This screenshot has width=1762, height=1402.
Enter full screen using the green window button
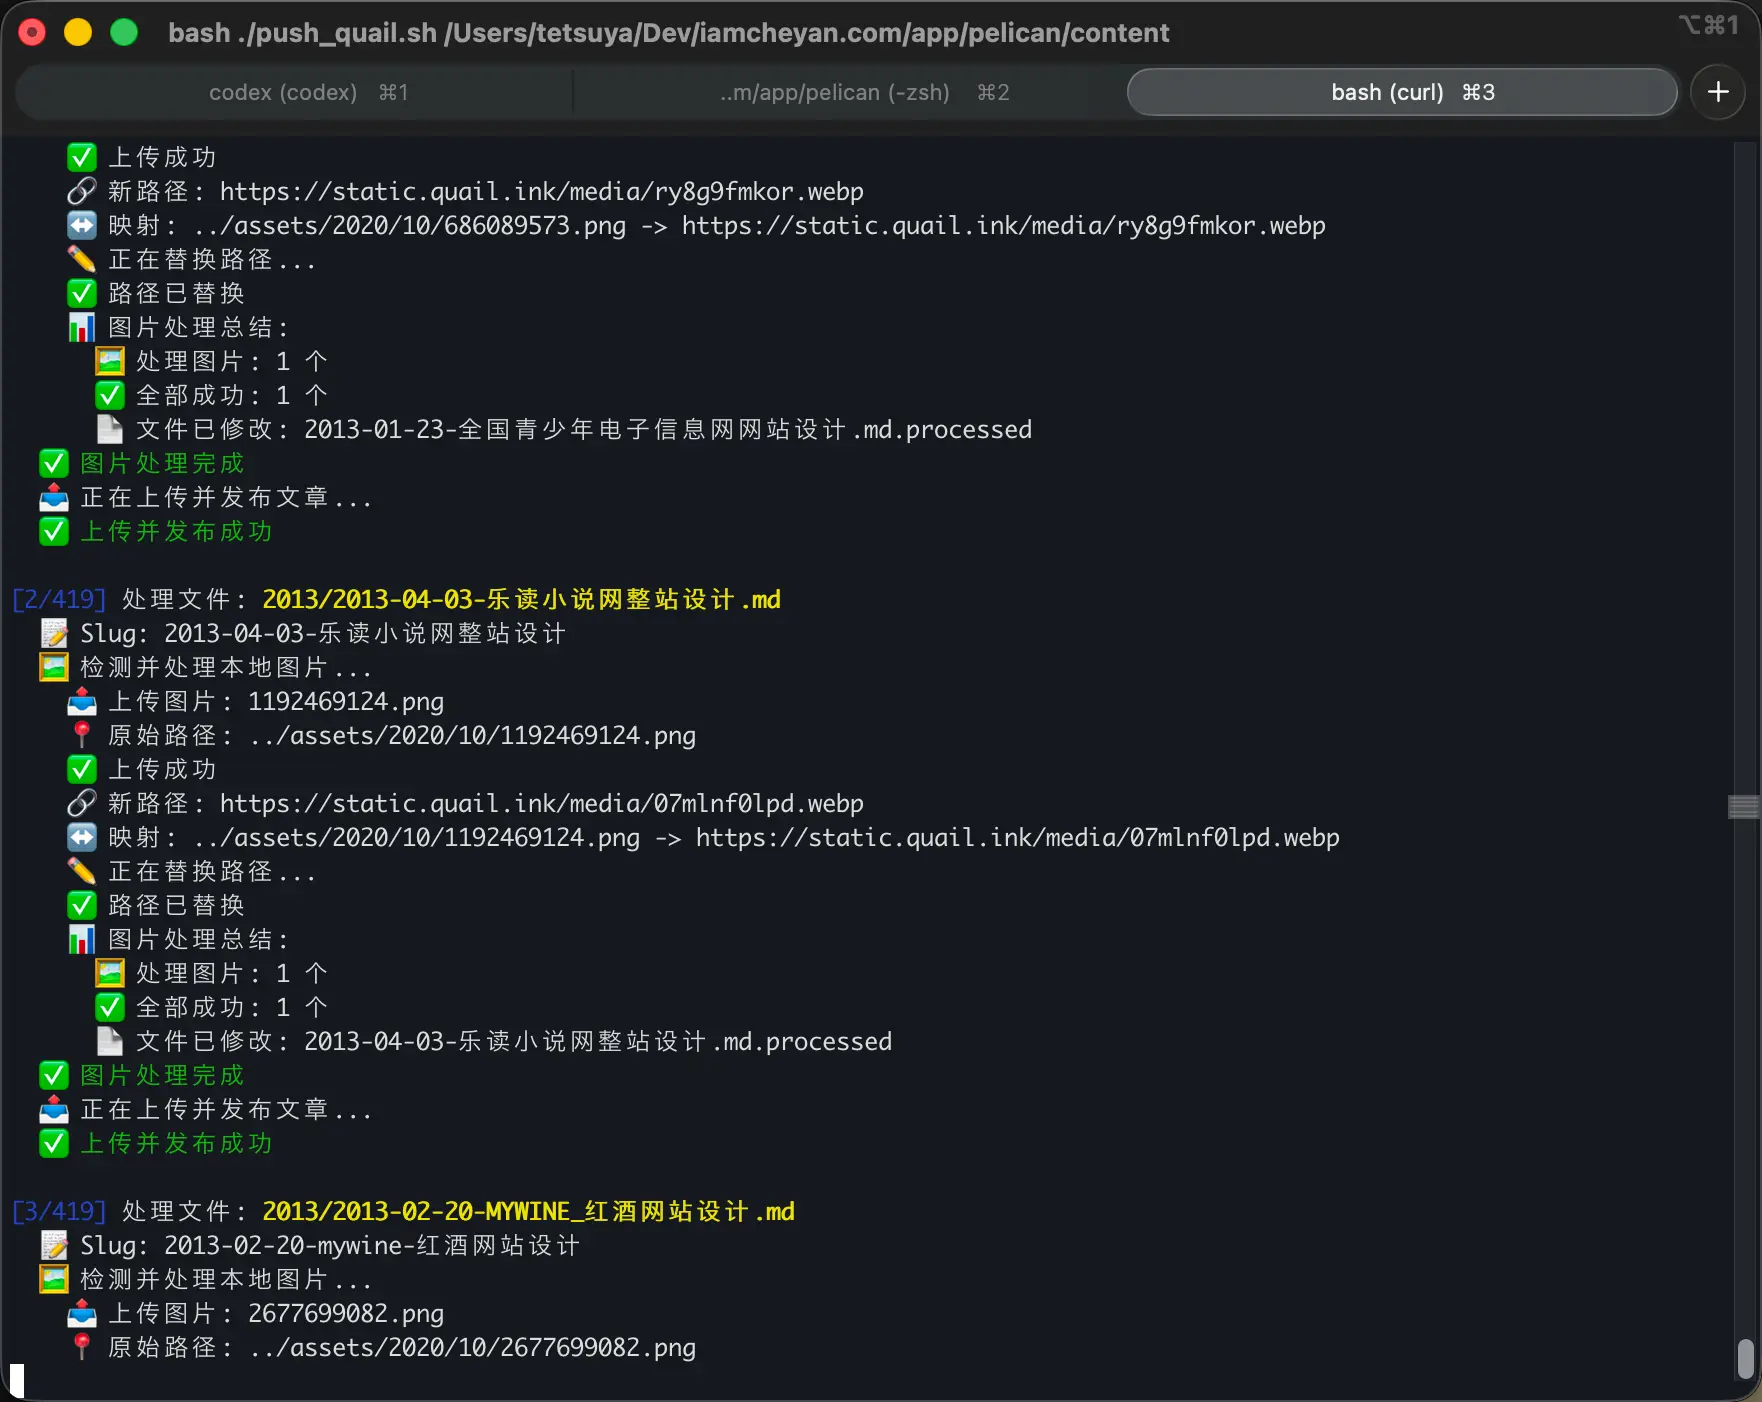(124, 33)
